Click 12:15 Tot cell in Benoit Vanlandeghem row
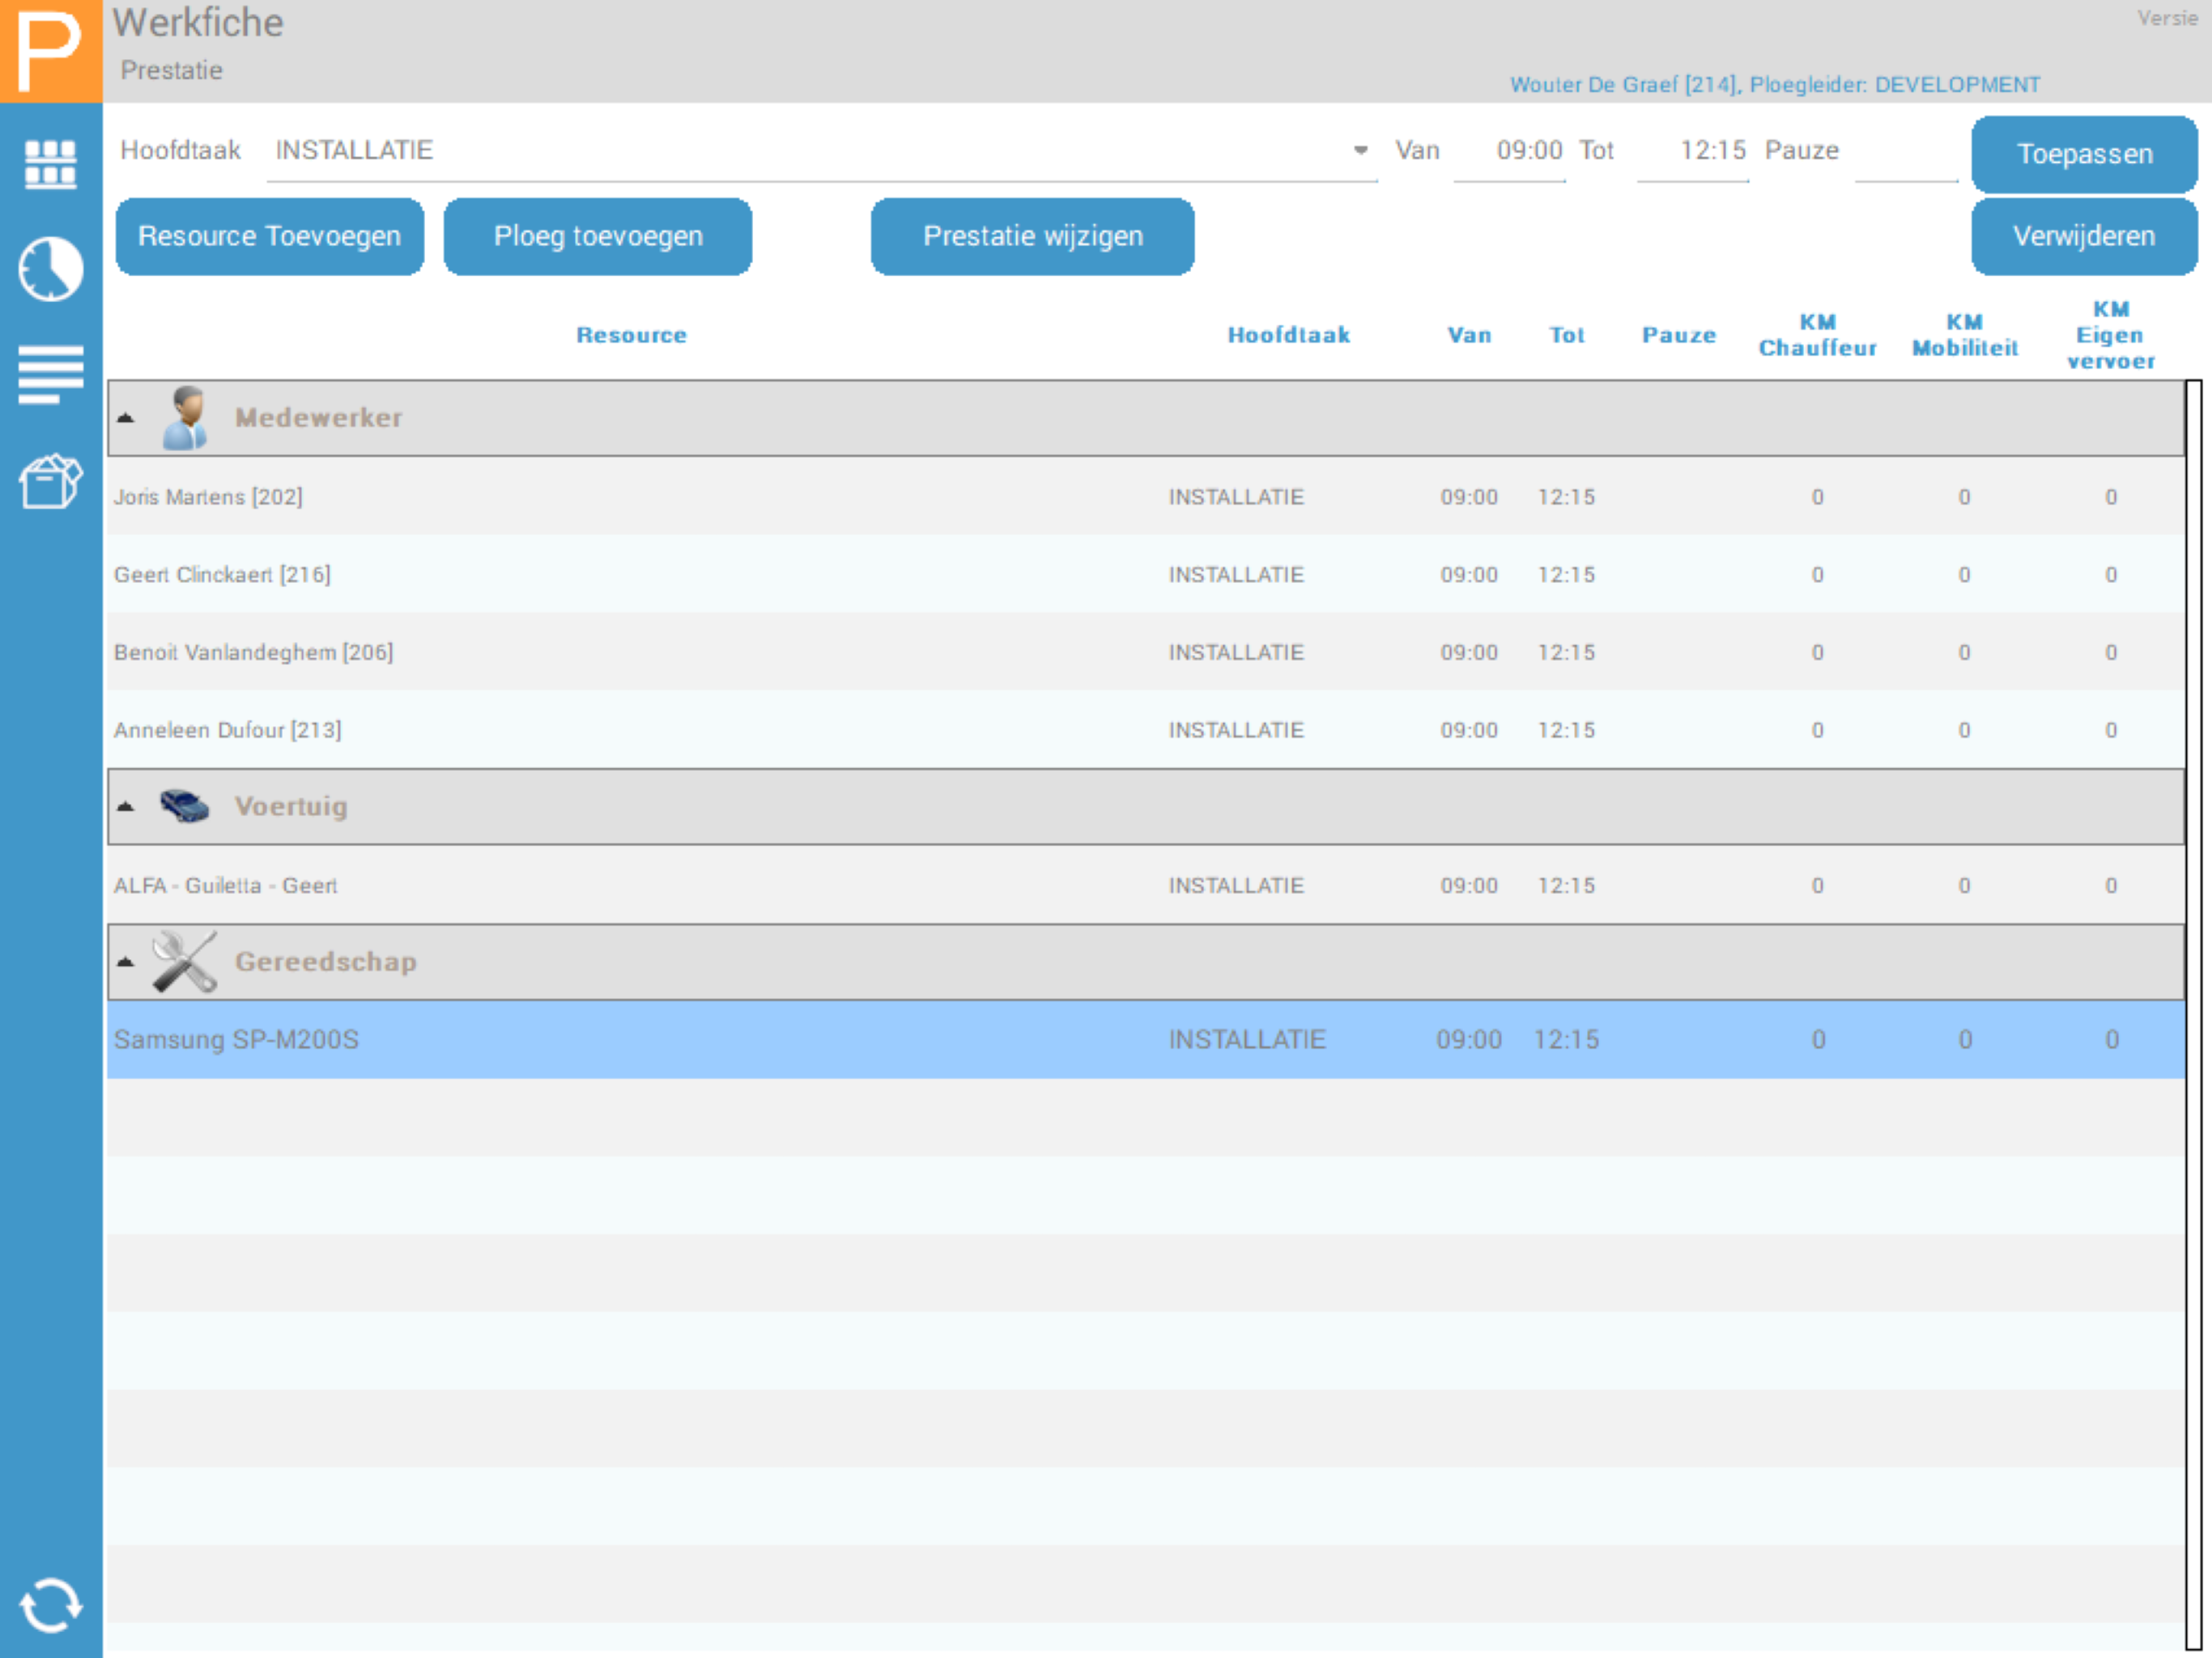The height and width of the screenshot is (1658, 2212). point(1566,652)
